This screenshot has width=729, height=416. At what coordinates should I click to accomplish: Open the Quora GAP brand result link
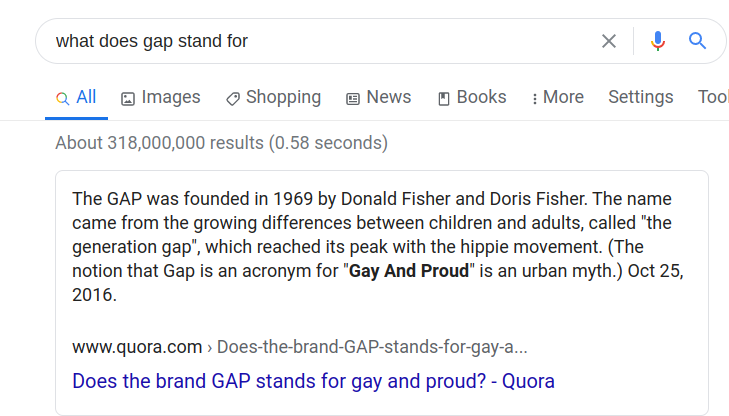pos(313,381)
